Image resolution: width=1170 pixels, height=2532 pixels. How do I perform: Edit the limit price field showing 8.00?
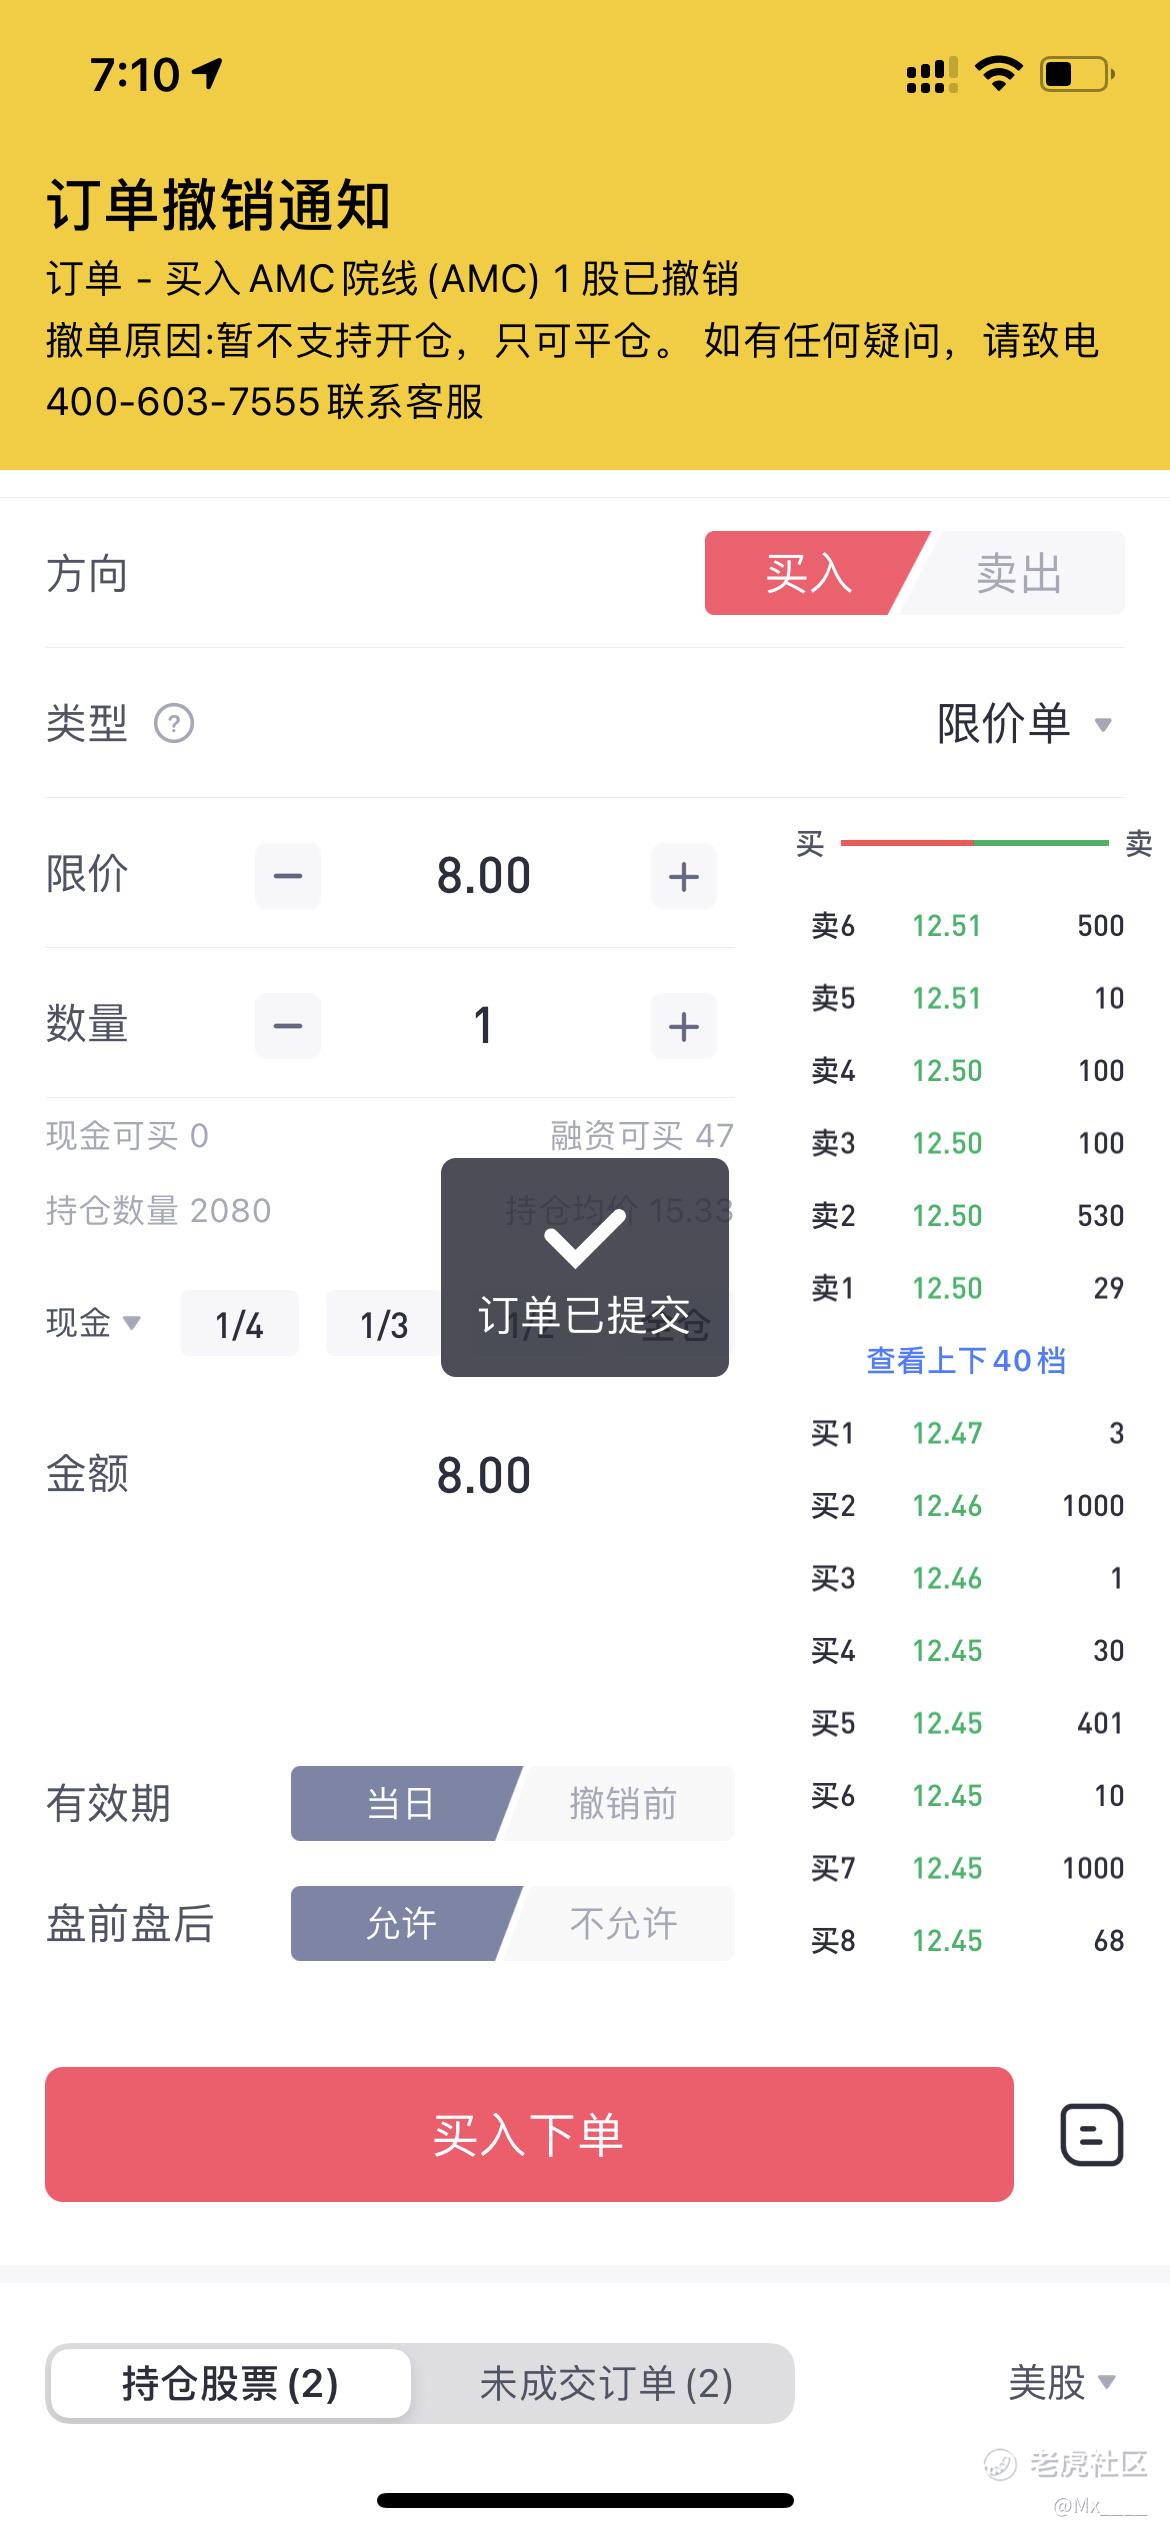point(484,876)
